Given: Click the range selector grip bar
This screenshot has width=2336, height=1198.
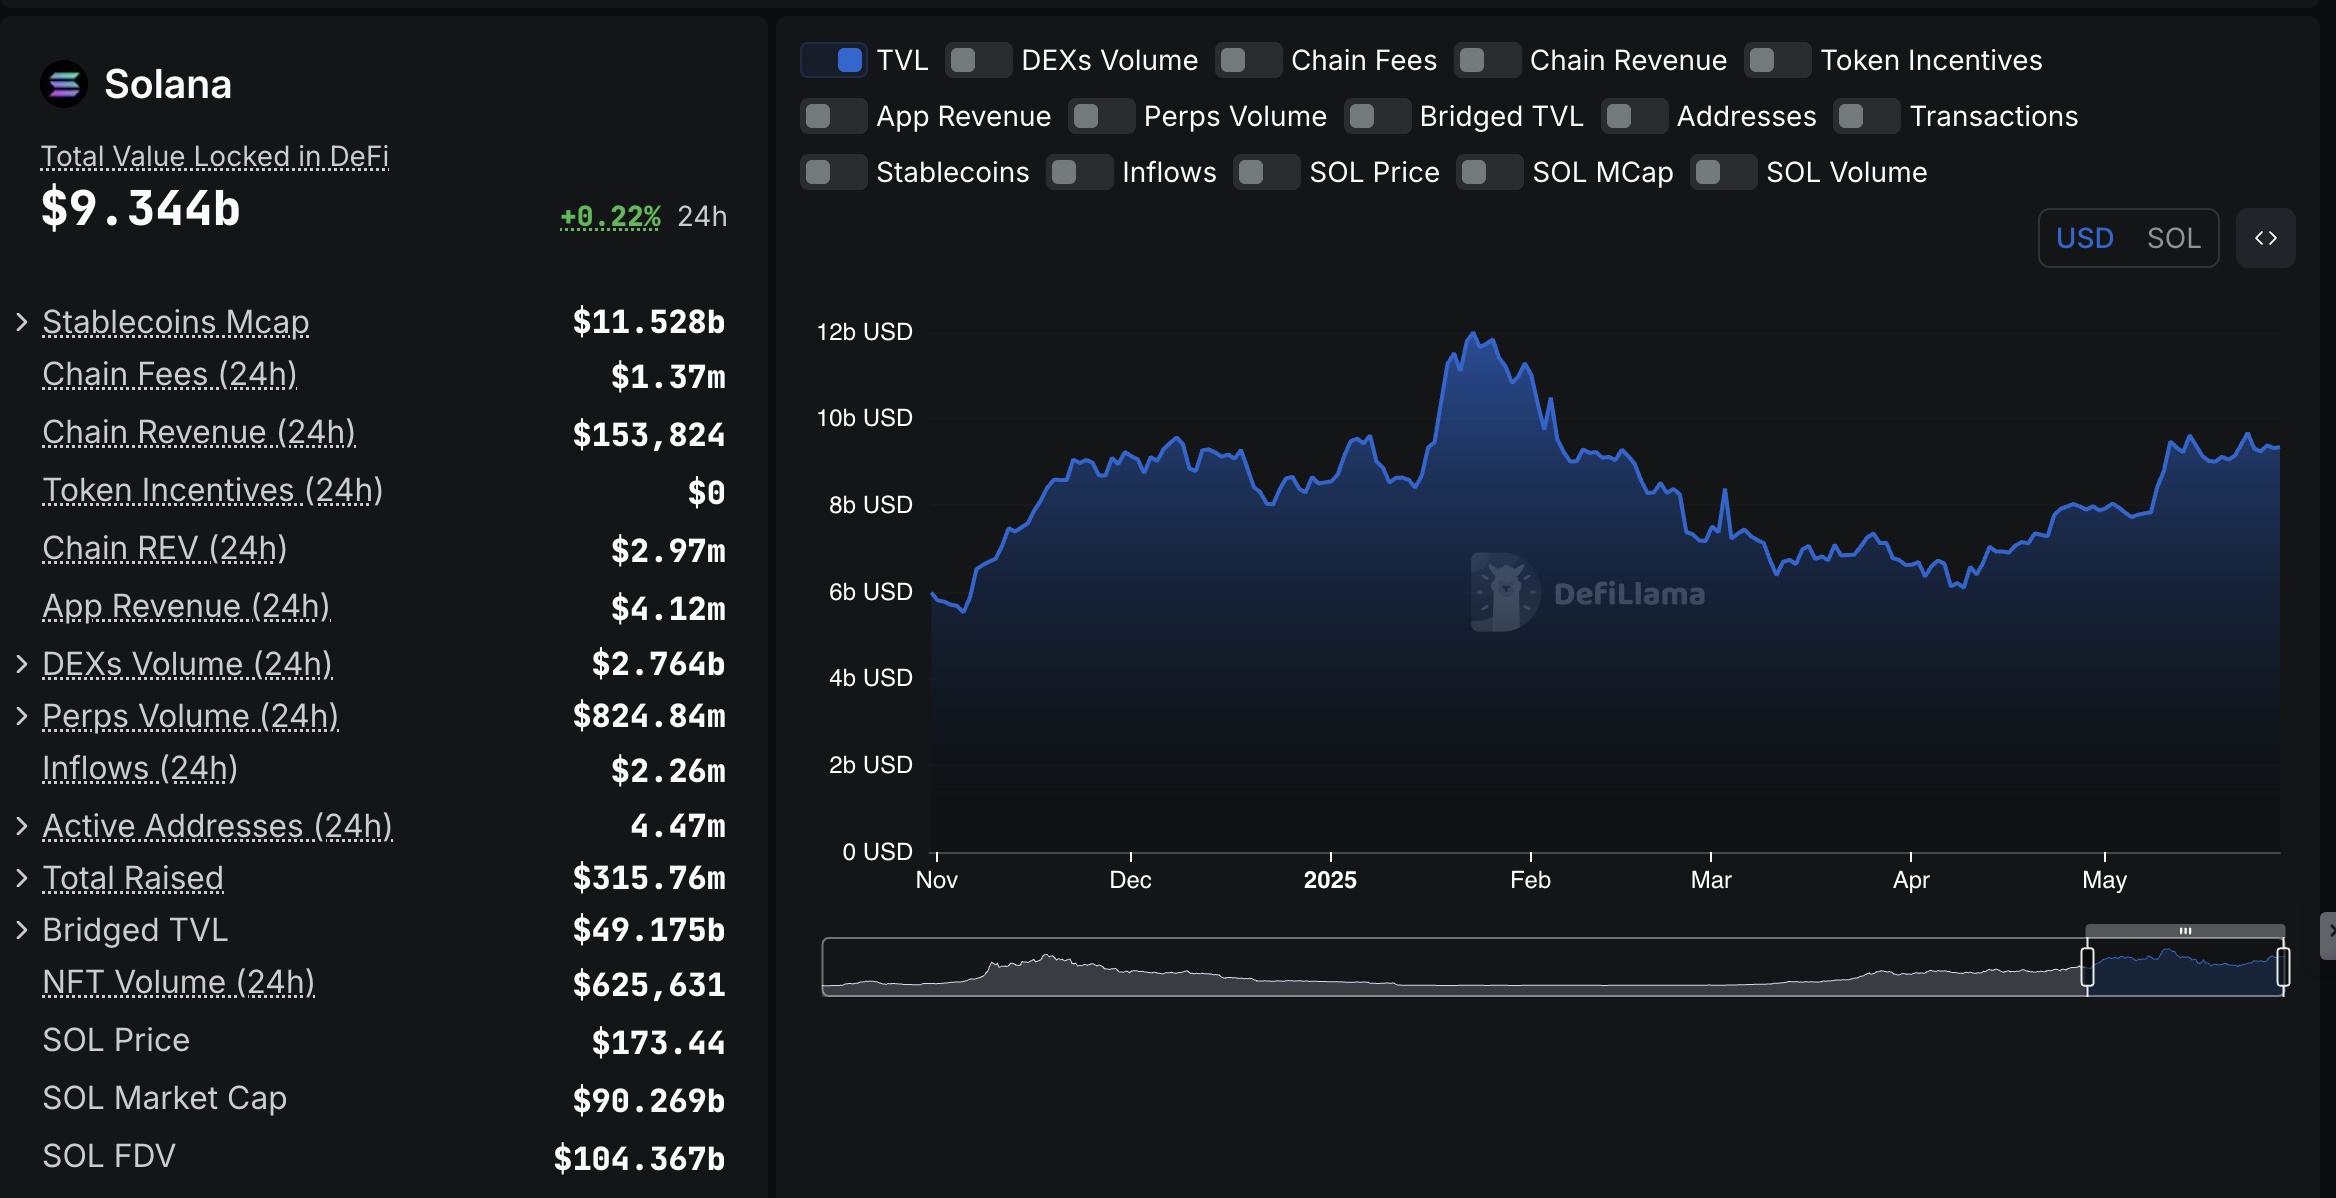Looking at the screenshot, I should (x=2185, y=931).
